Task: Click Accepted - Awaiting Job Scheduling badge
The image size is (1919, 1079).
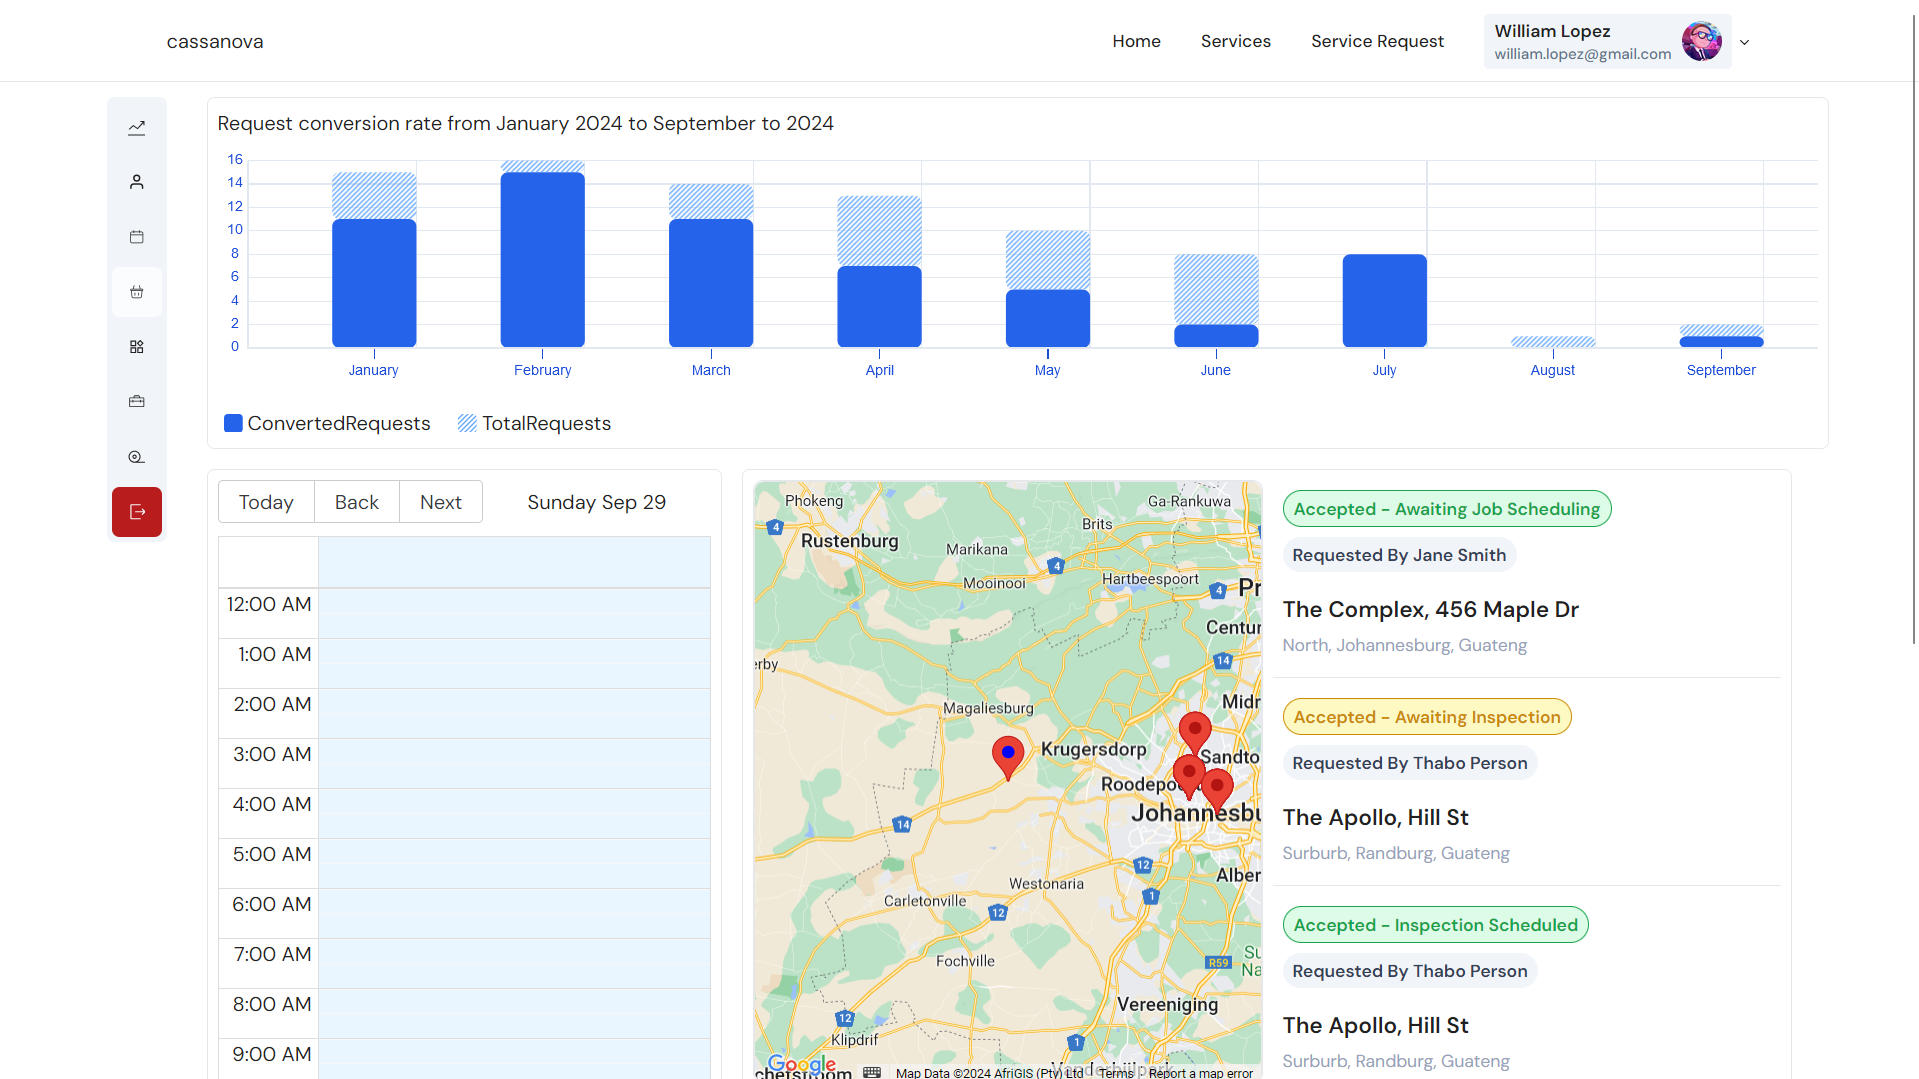Action: pyautogui.click(x=1446, y=509)
